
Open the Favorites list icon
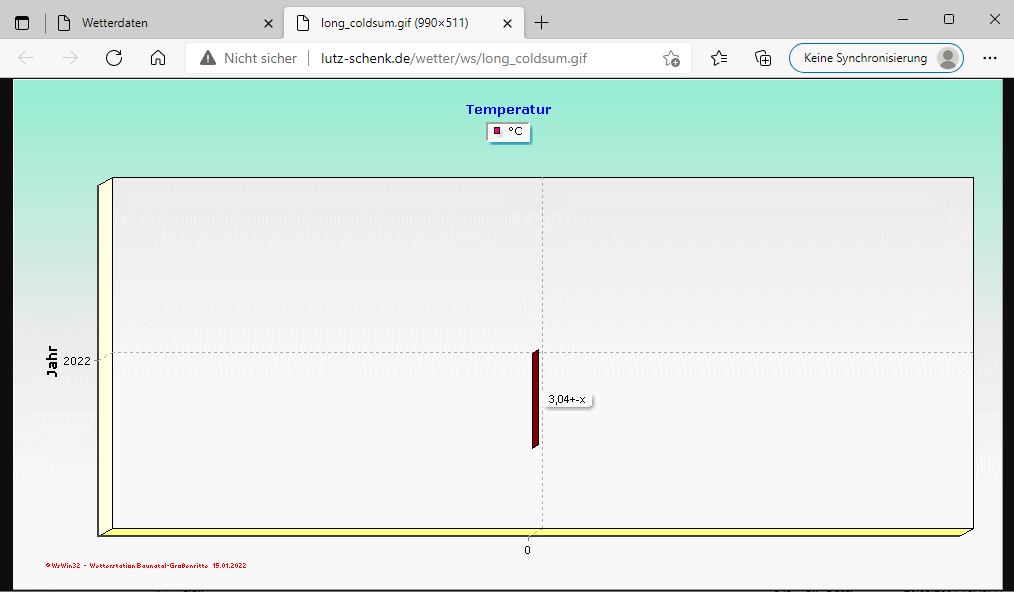click(719, 58)
